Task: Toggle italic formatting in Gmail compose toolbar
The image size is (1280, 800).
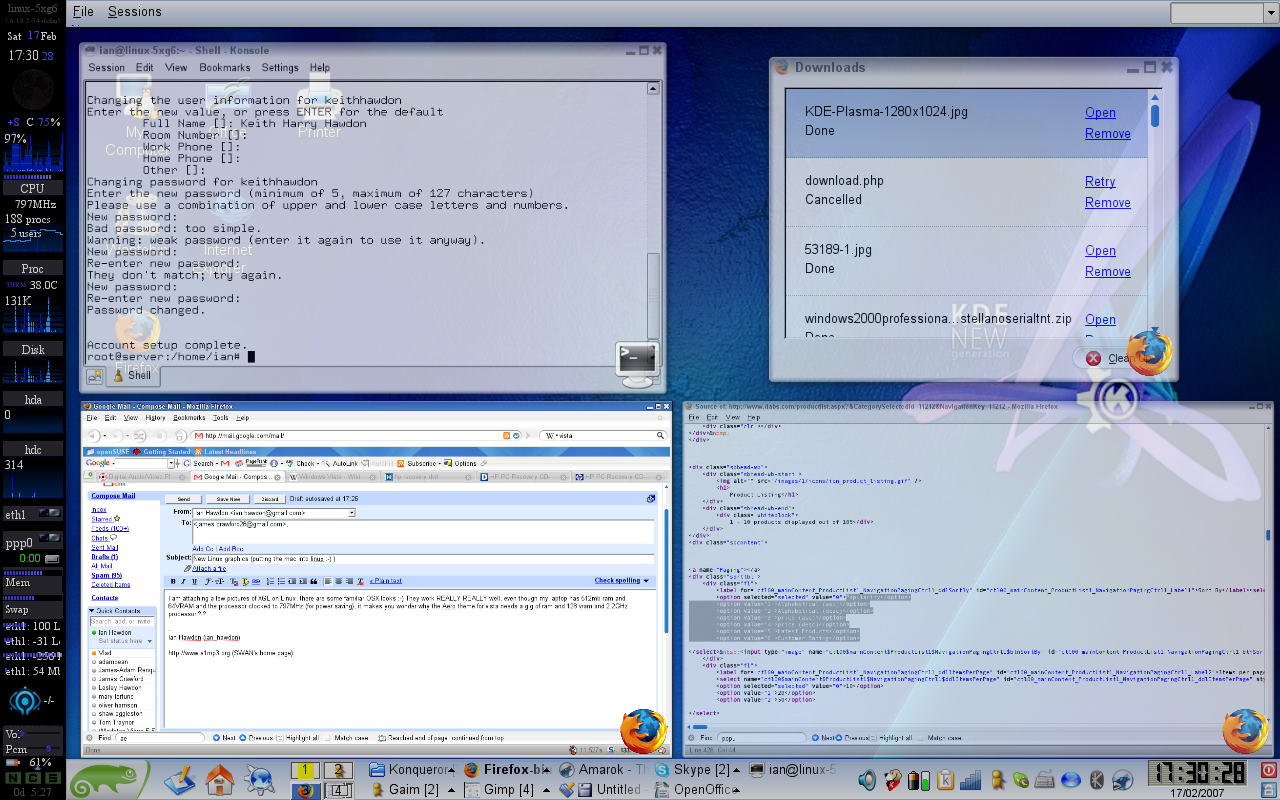Action: pyautogui.click(x=183, y=581)
